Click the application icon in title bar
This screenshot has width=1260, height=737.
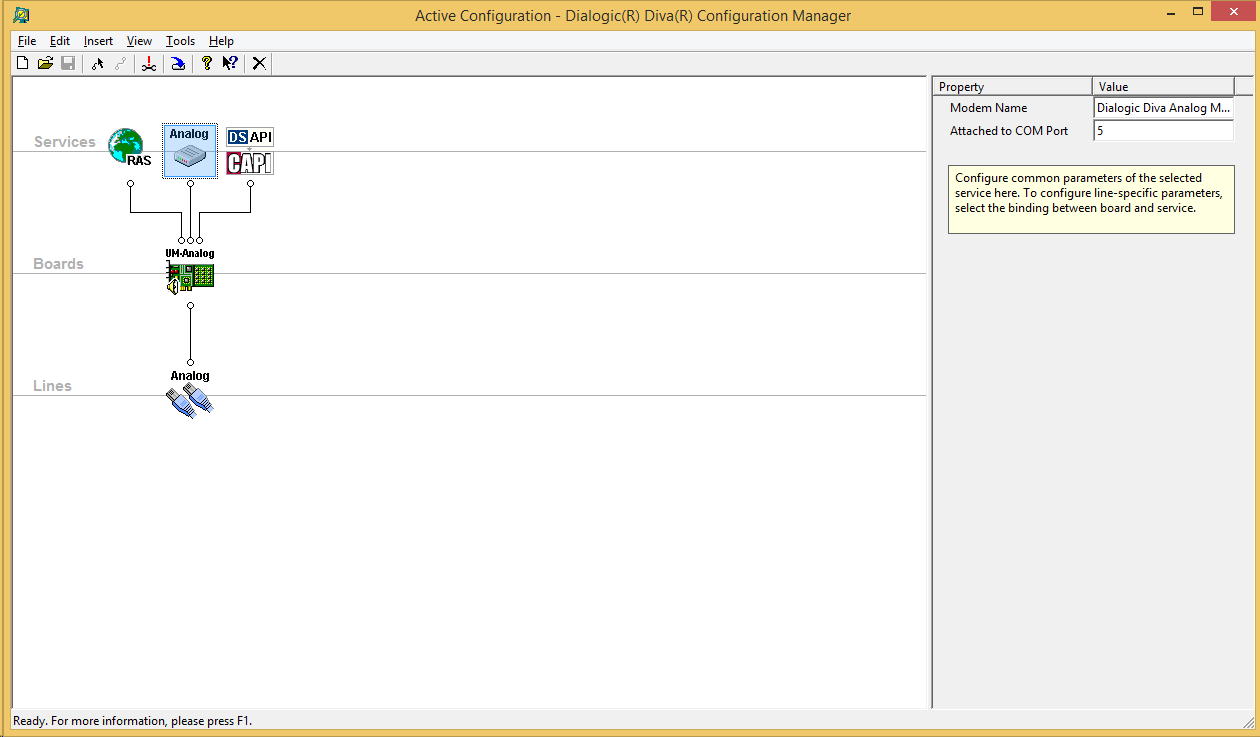(21, 15)
